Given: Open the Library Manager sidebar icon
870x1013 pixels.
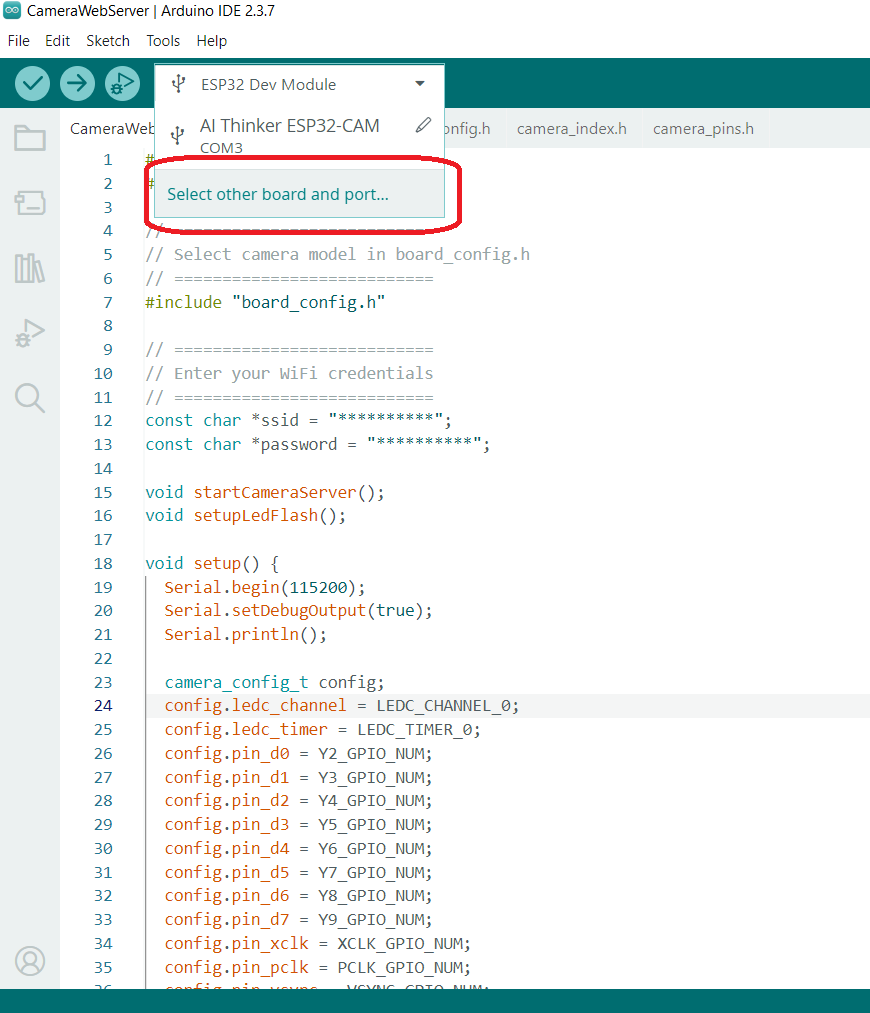Looking at the screenshot, I should (29, 268).
